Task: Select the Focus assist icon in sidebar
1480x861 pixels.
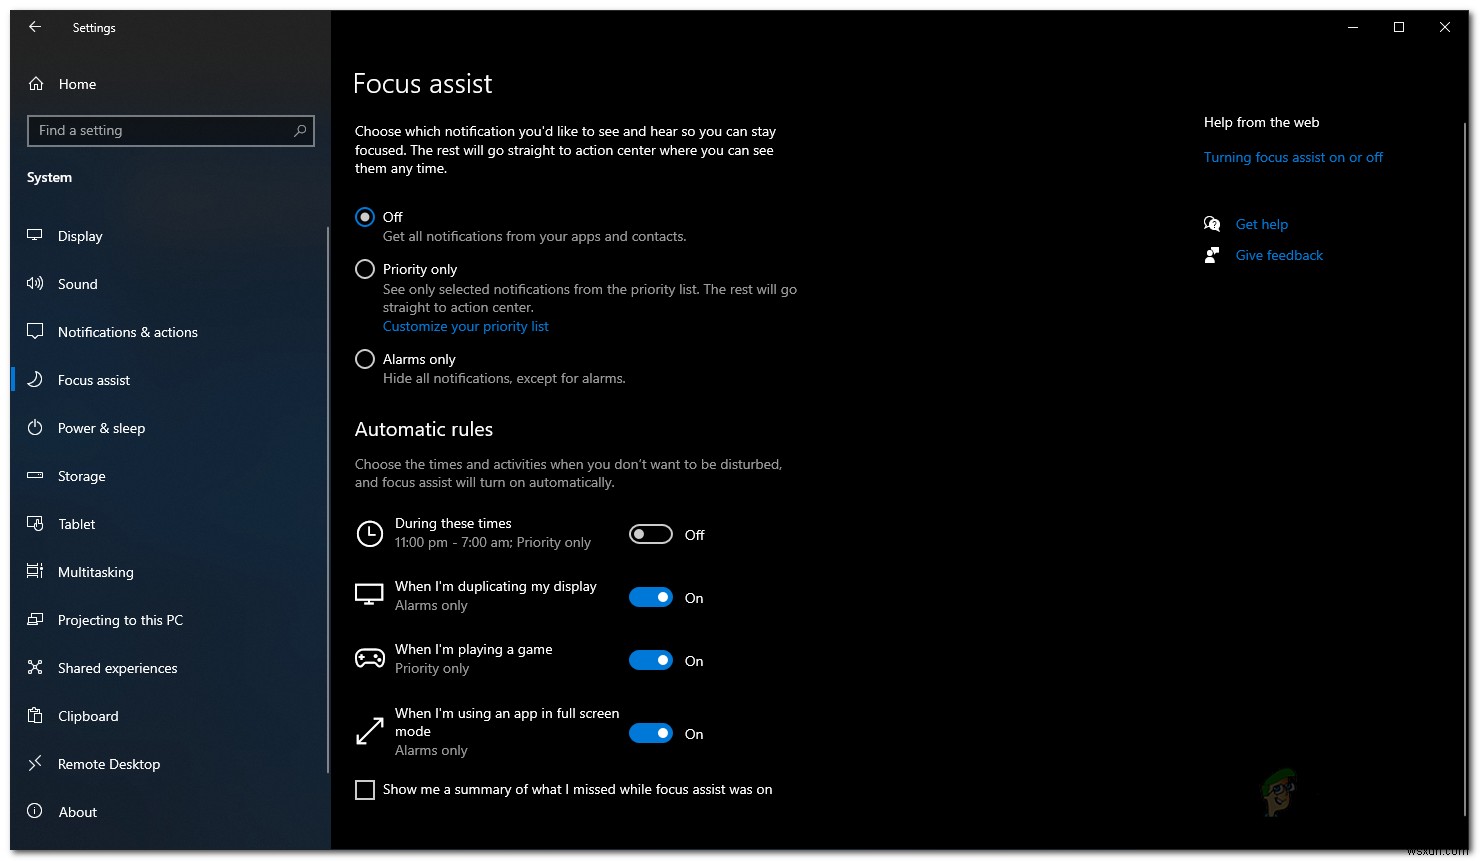Action: (x=36, y=380)
